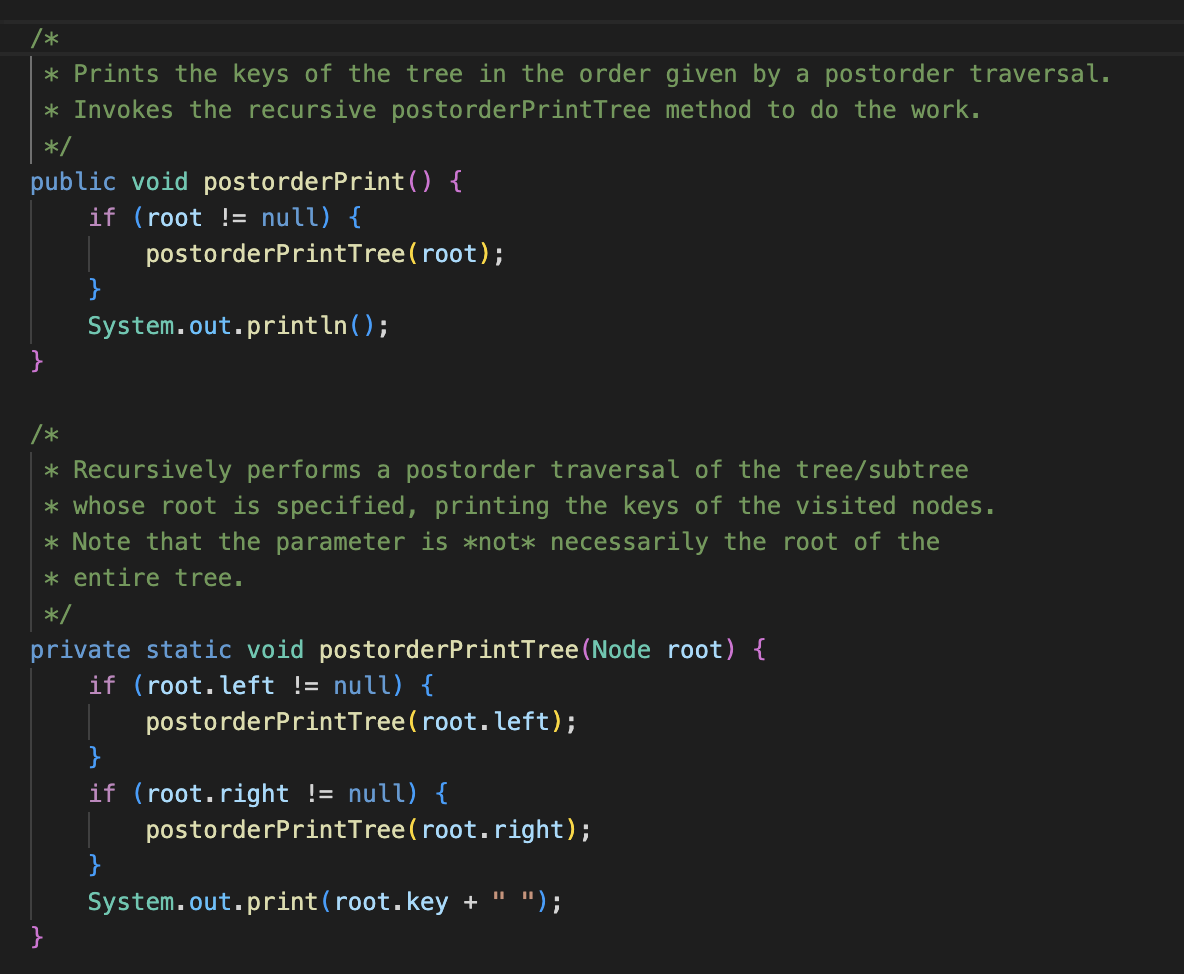Click 'private' keyword of postorderPrintTree
Screen dimensions: 1184x974
coord(80,650)
